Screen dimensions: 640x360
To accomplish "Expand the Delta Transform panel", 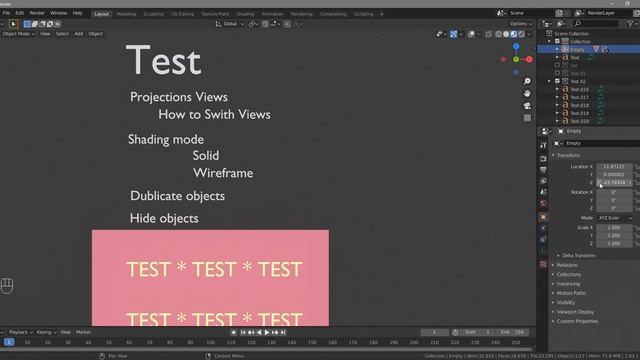I will tap(578, 256).
